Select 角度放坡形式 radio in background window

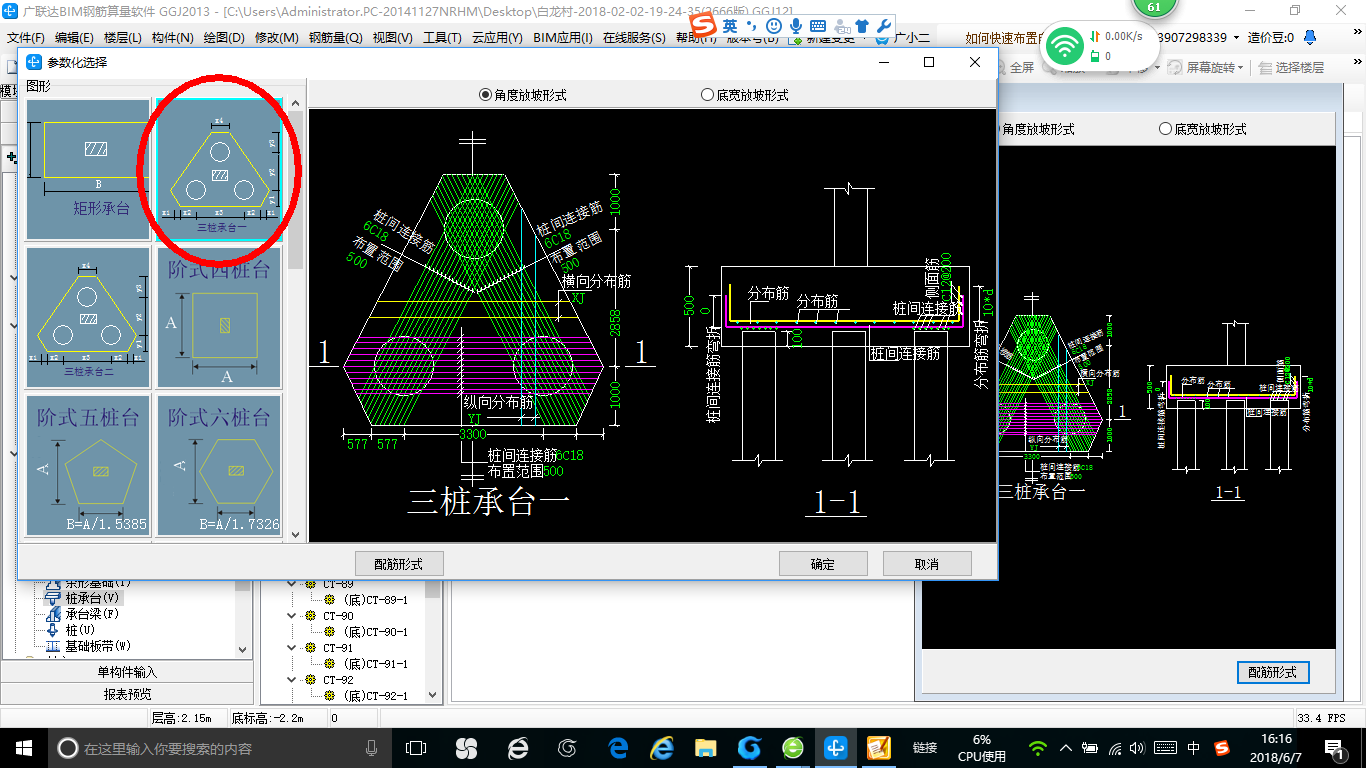1037,129
